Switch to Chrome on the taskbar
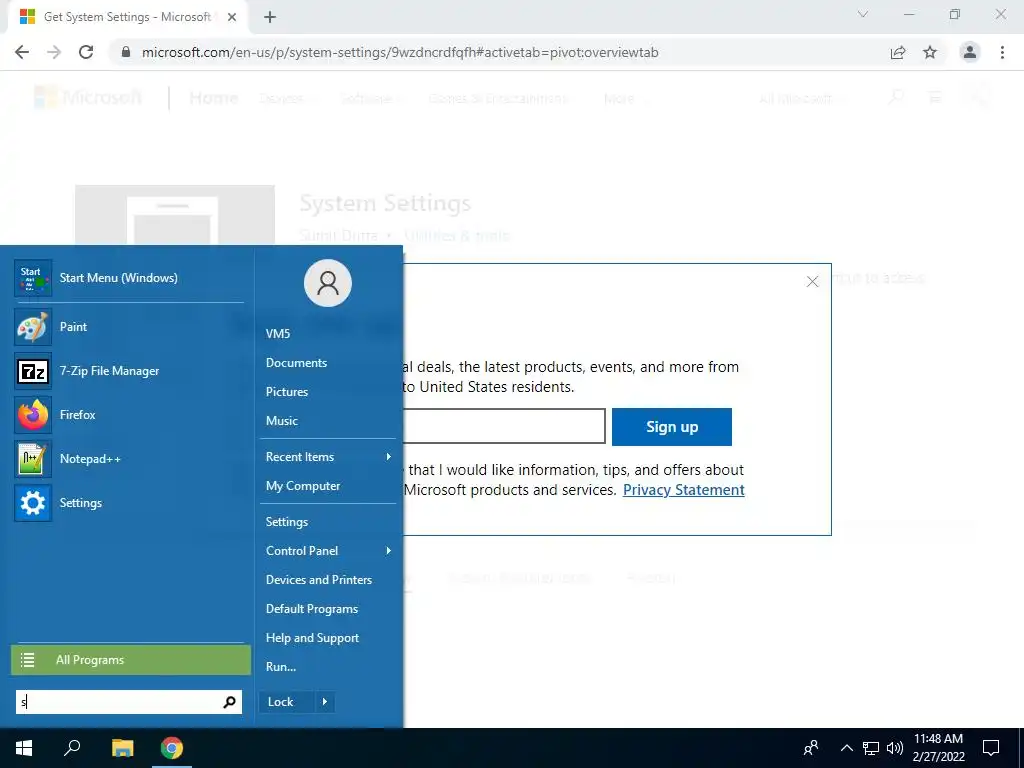Screen dimensions: 1024x768 (x=172, y=748)
